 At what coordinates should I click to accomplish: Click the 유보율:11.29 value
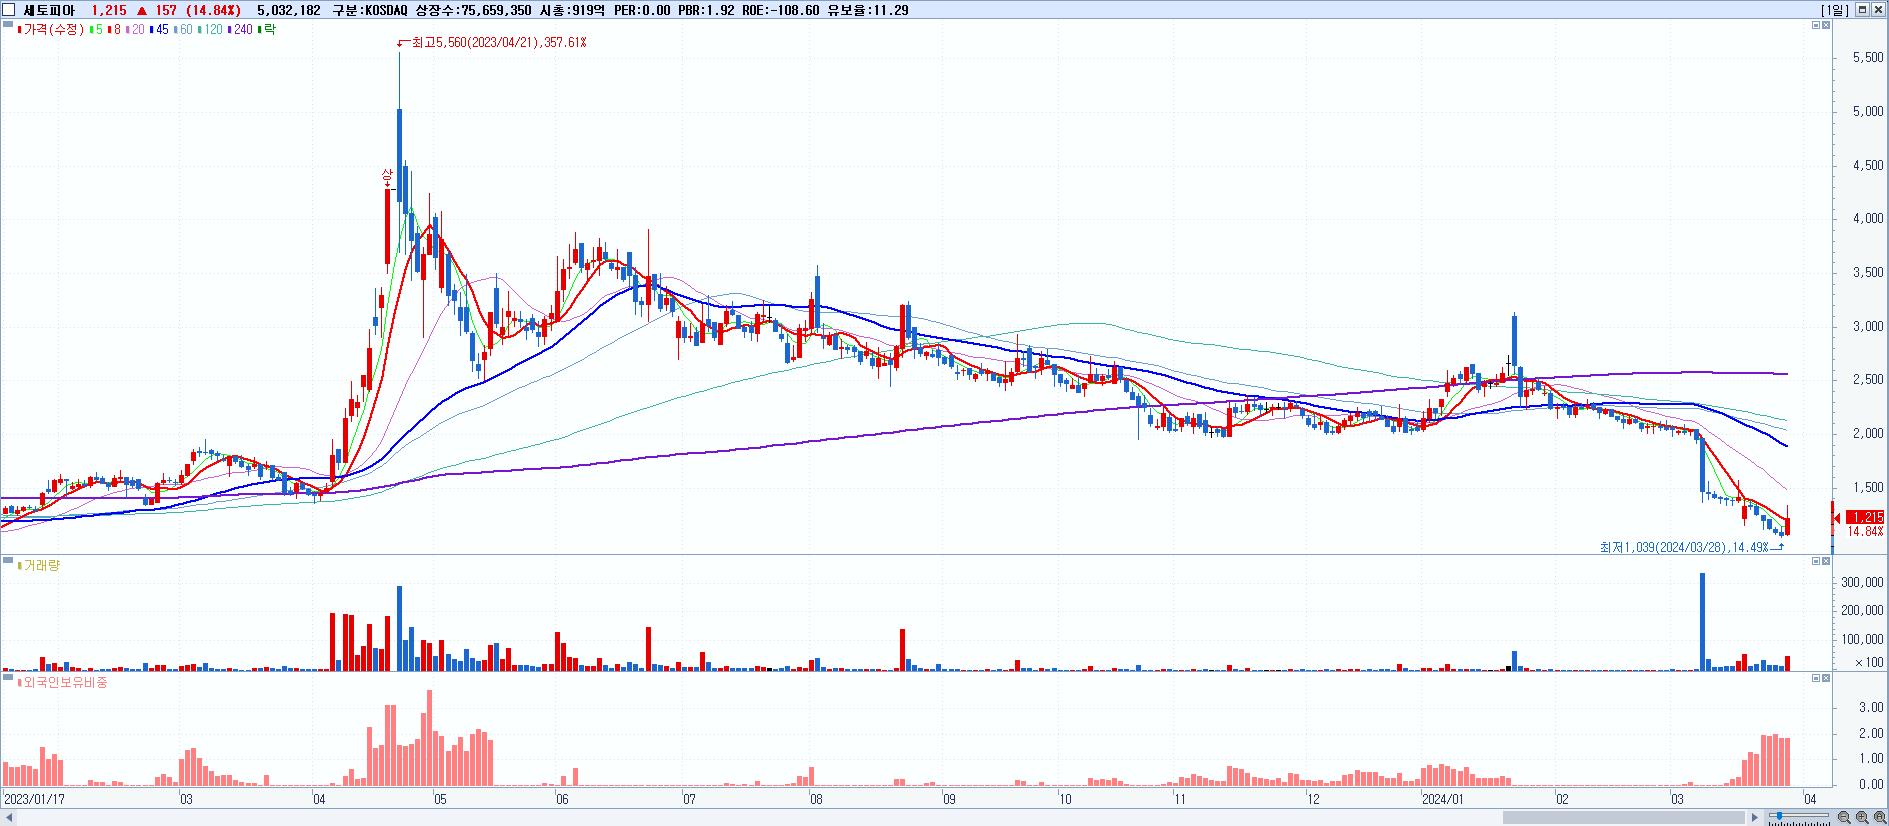point(867,10)
